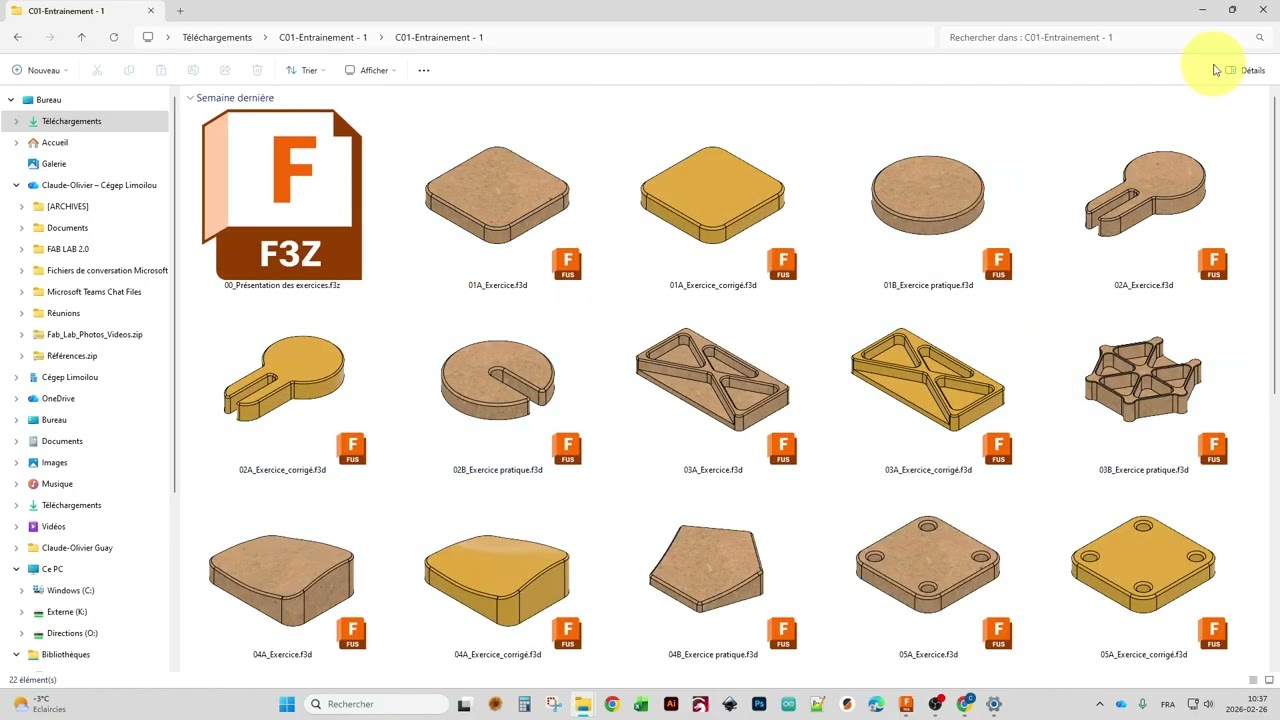This screenshot has width=1280, height=720.
Task: Open the [ARCHIVES] folder in sidebar
Action: [68, 206]
